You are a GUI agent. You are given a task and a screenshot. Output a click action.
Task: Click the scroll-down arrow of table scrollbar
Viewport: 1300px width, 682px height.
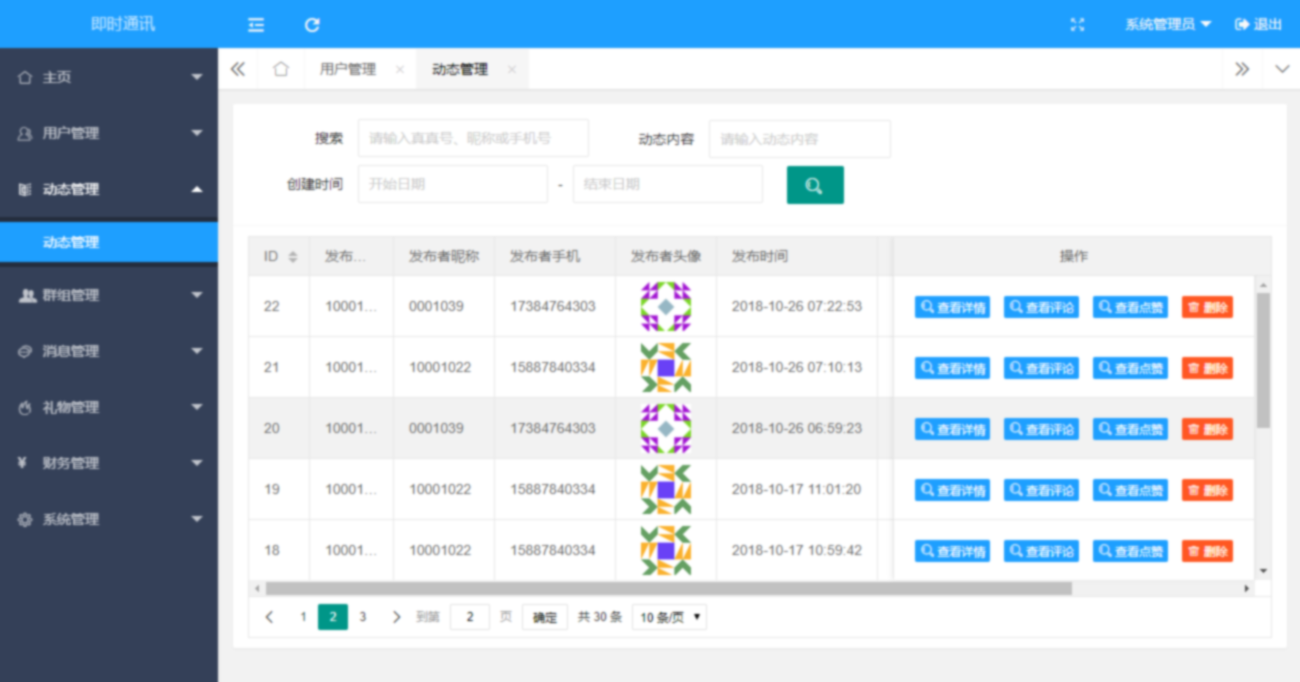click(1263, 571)
